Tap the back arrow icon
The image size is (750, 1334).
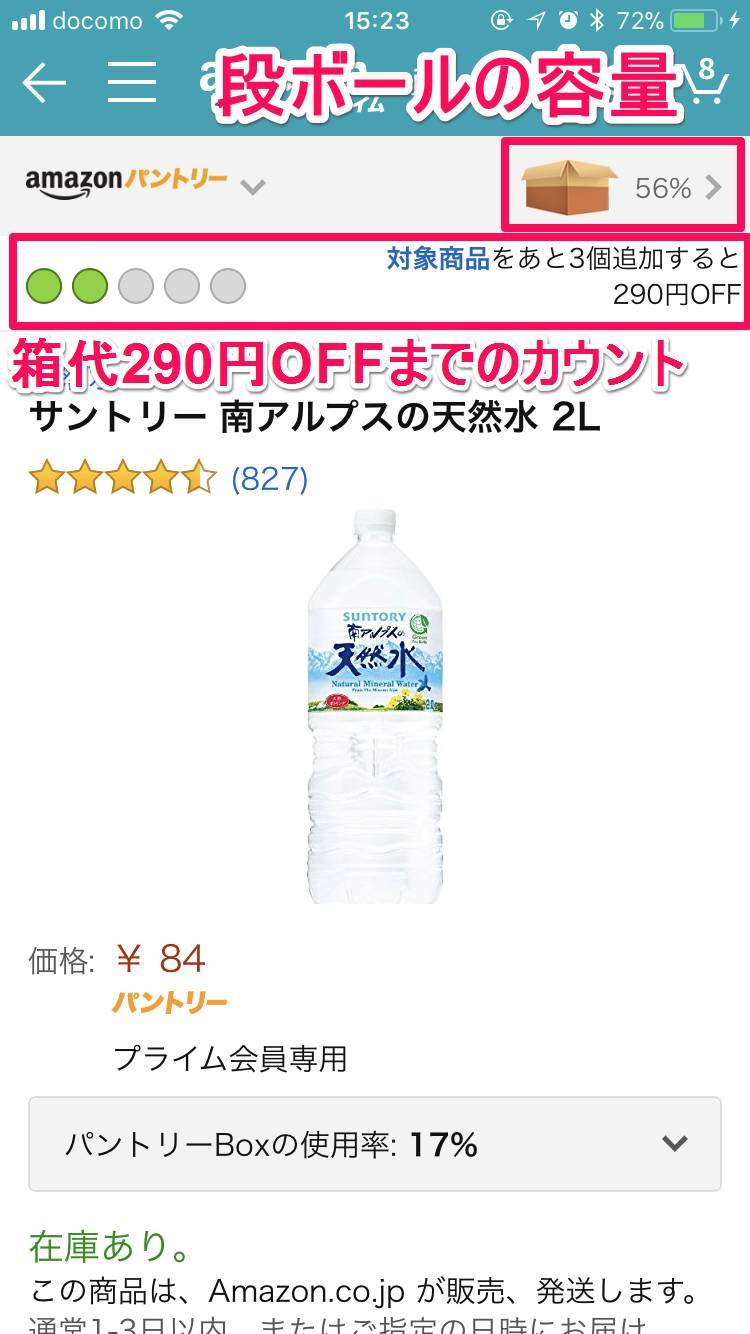[x=44, y=83]
